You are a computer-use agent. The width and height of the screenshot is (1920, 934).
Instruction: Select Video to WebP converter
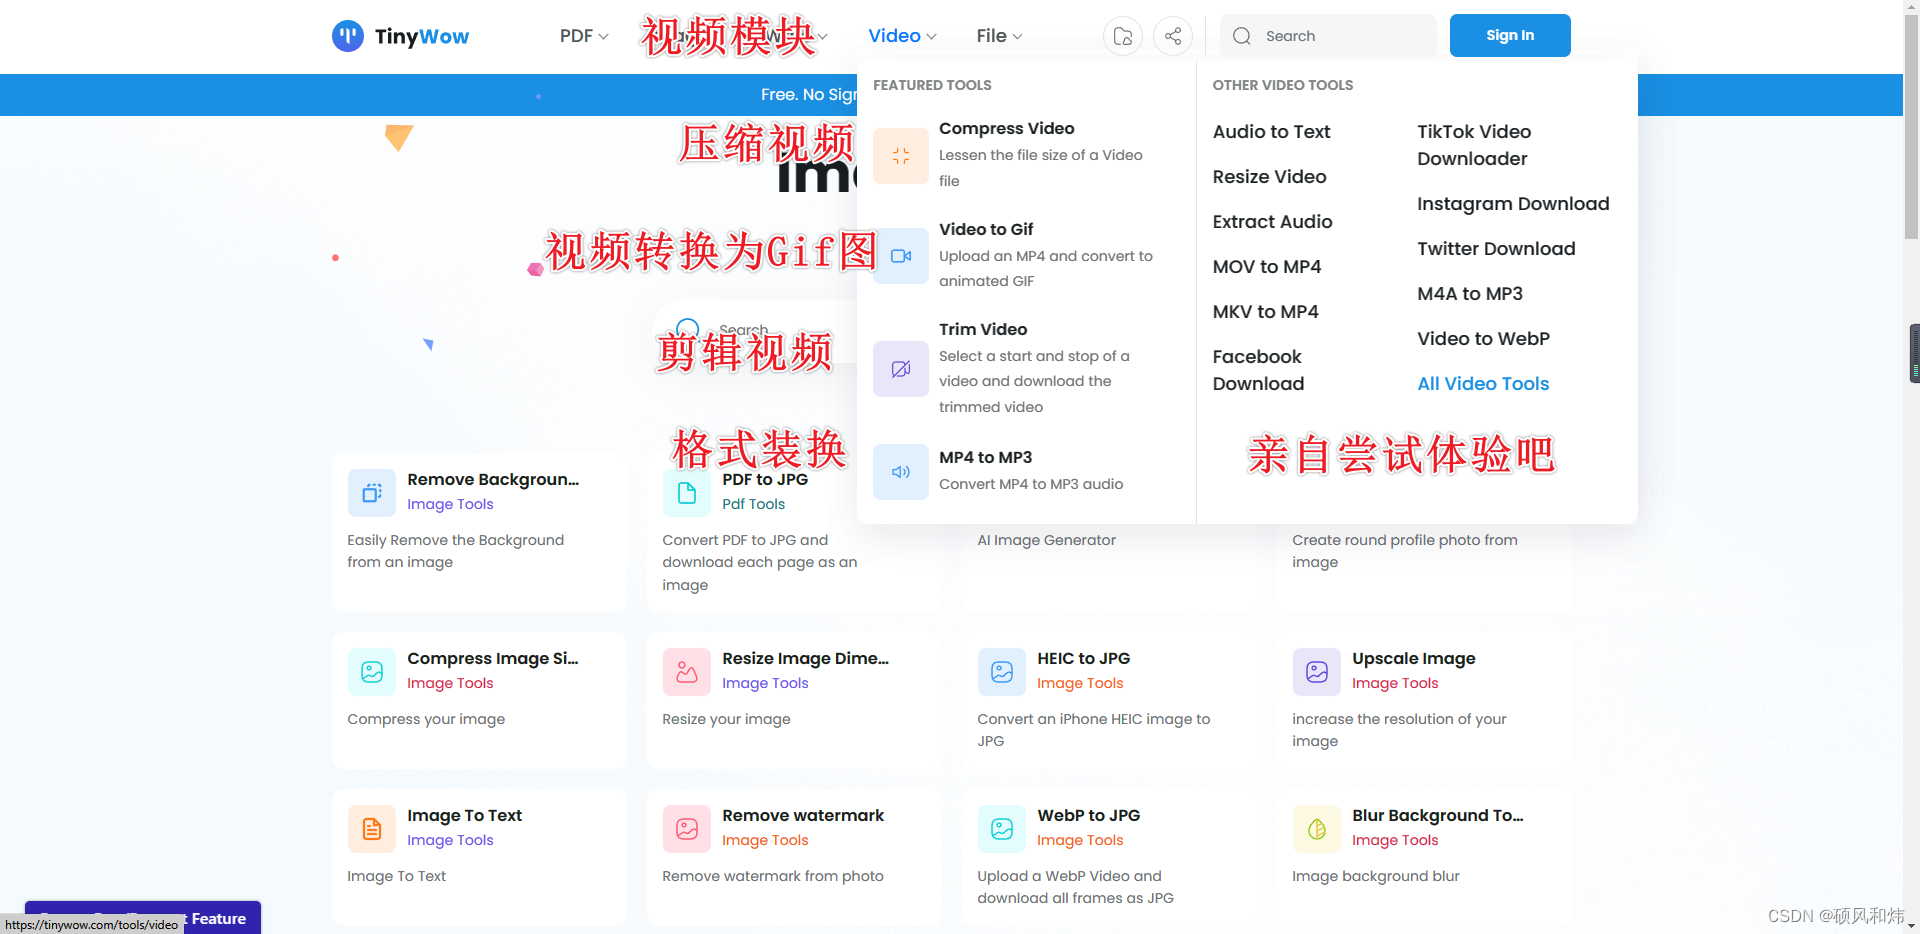1483,339
